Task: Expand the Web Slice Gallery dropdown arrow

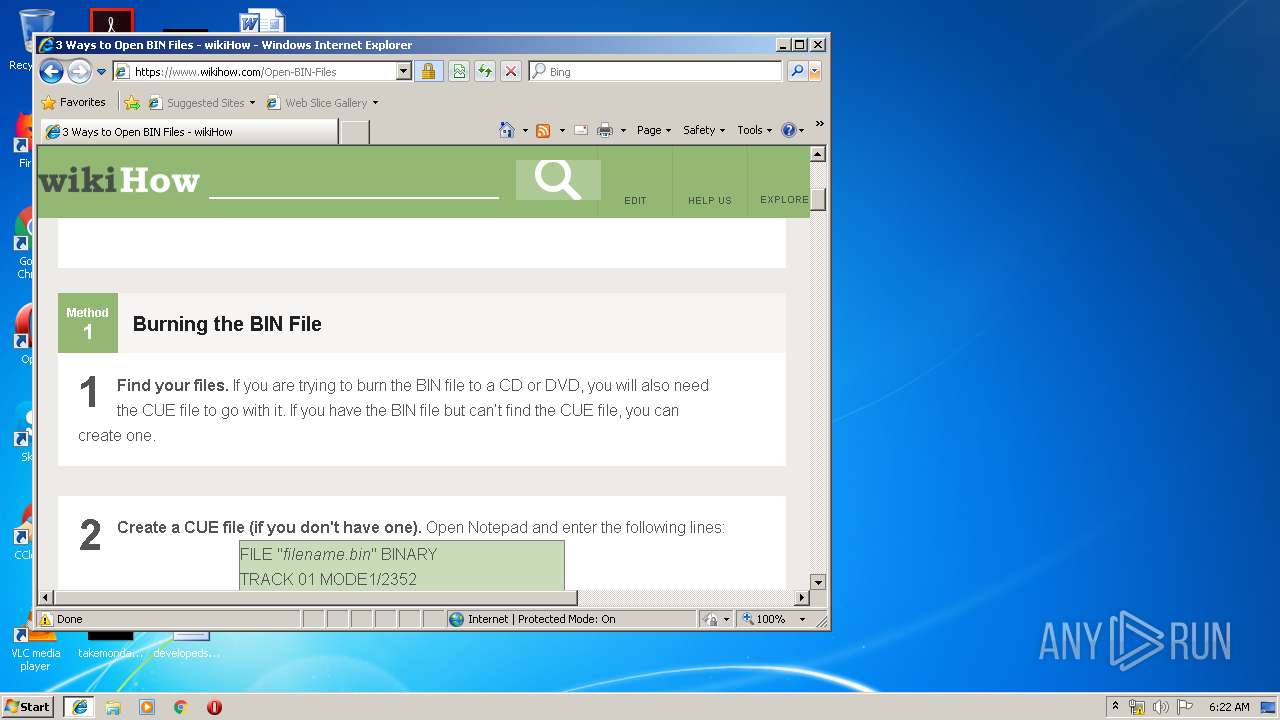Action: (x=375, y=103)
